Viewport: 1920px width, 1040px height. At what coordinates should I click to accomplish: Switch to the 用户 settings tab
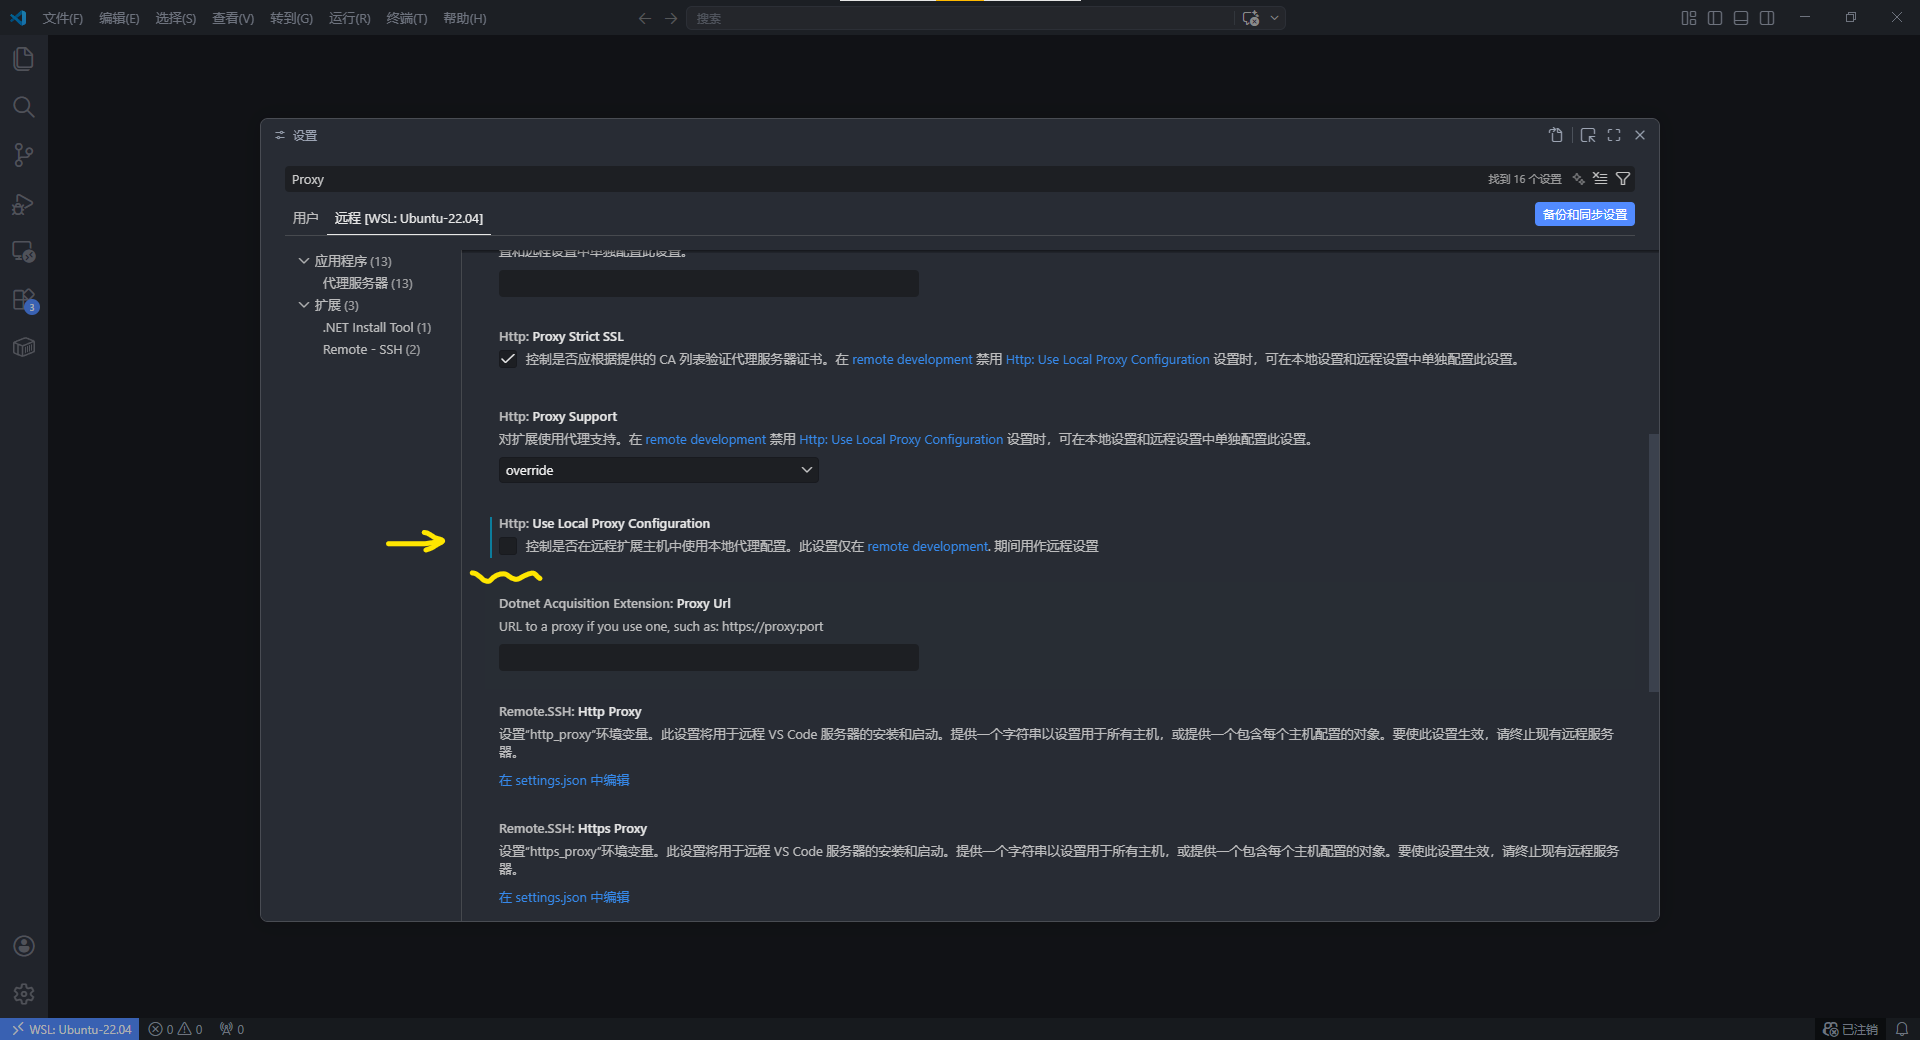click(x=305, y=218)
